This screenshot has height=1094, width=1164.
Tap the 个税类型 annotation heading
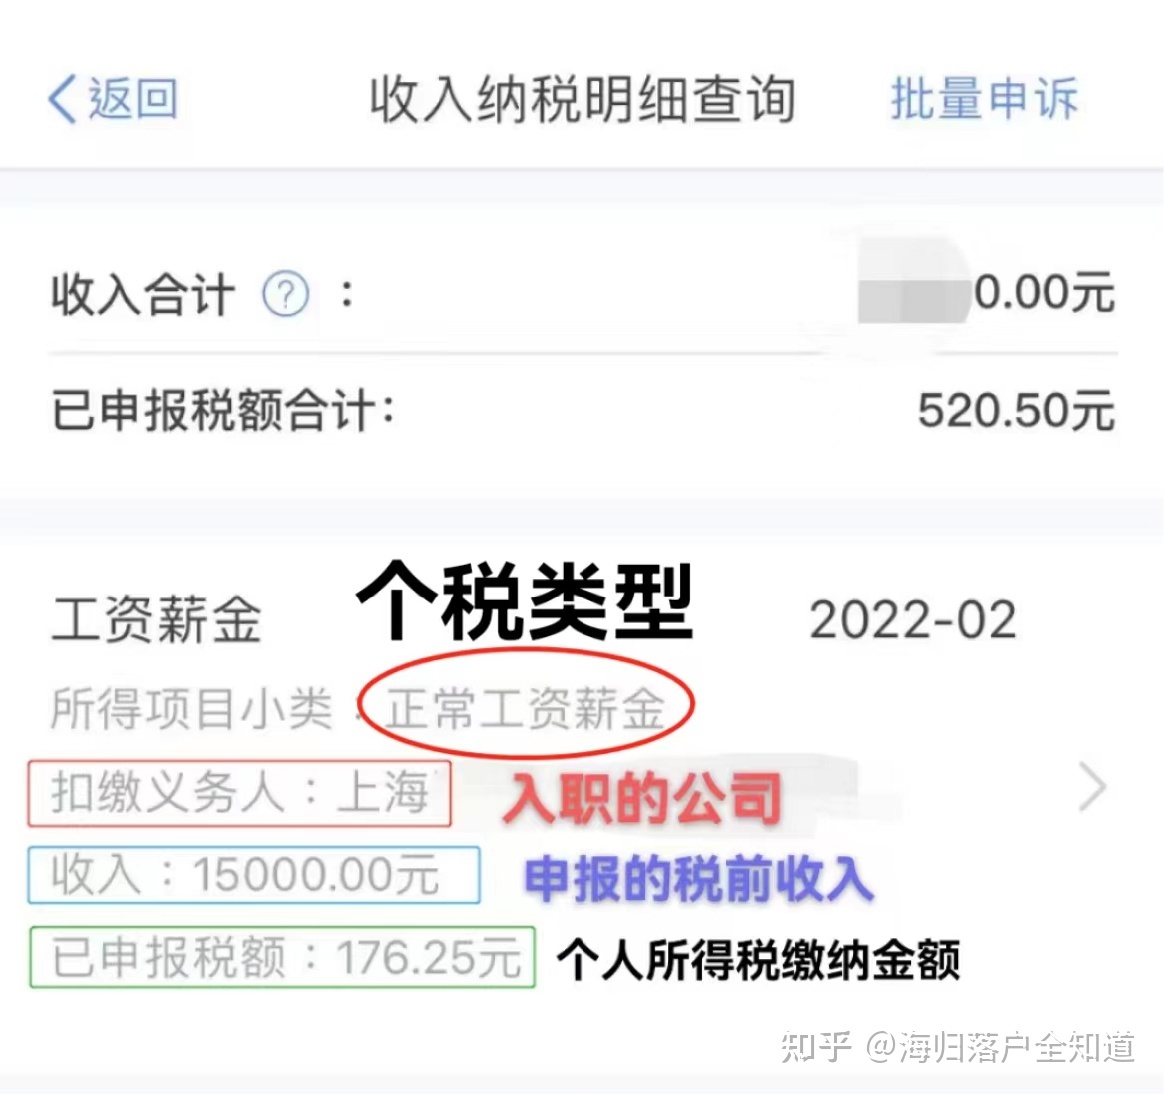click(x=526, y=602)
